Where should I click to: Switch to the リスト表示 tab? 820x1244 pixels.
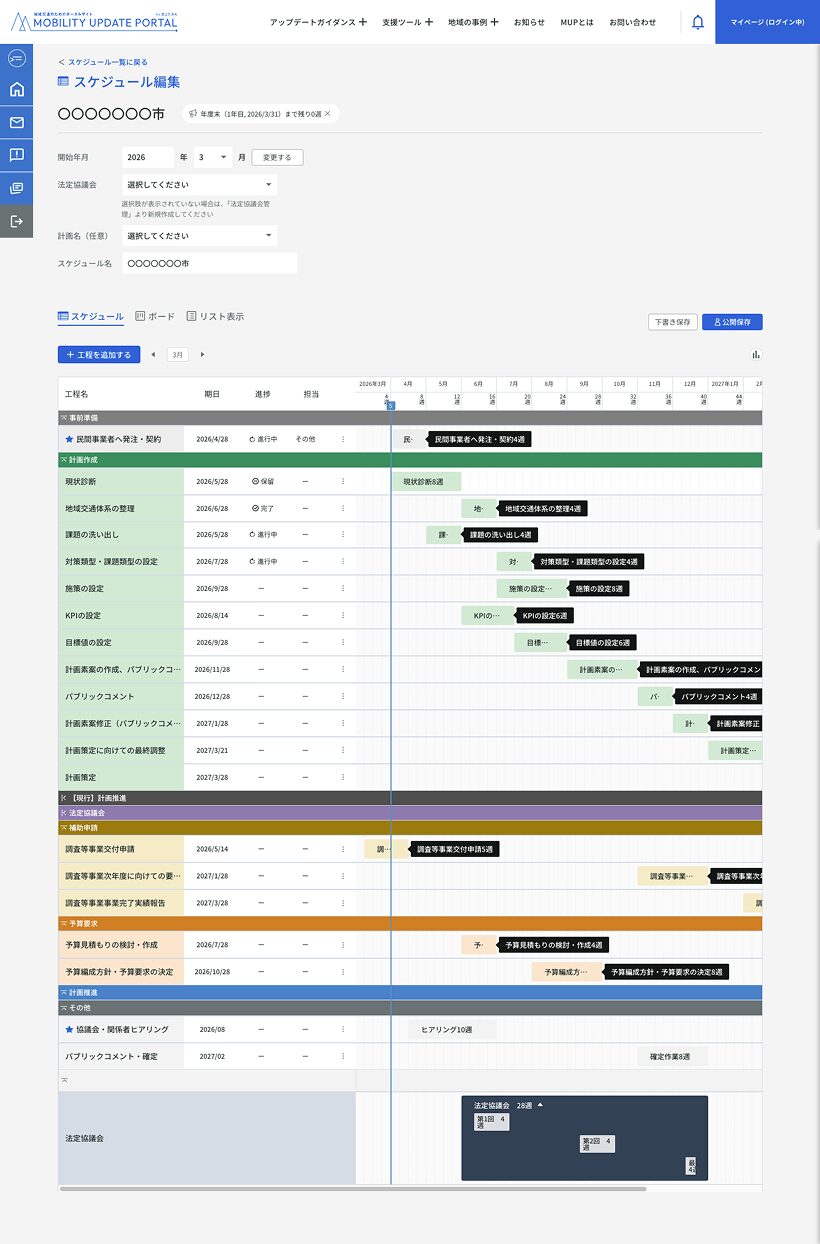(215, 317)
